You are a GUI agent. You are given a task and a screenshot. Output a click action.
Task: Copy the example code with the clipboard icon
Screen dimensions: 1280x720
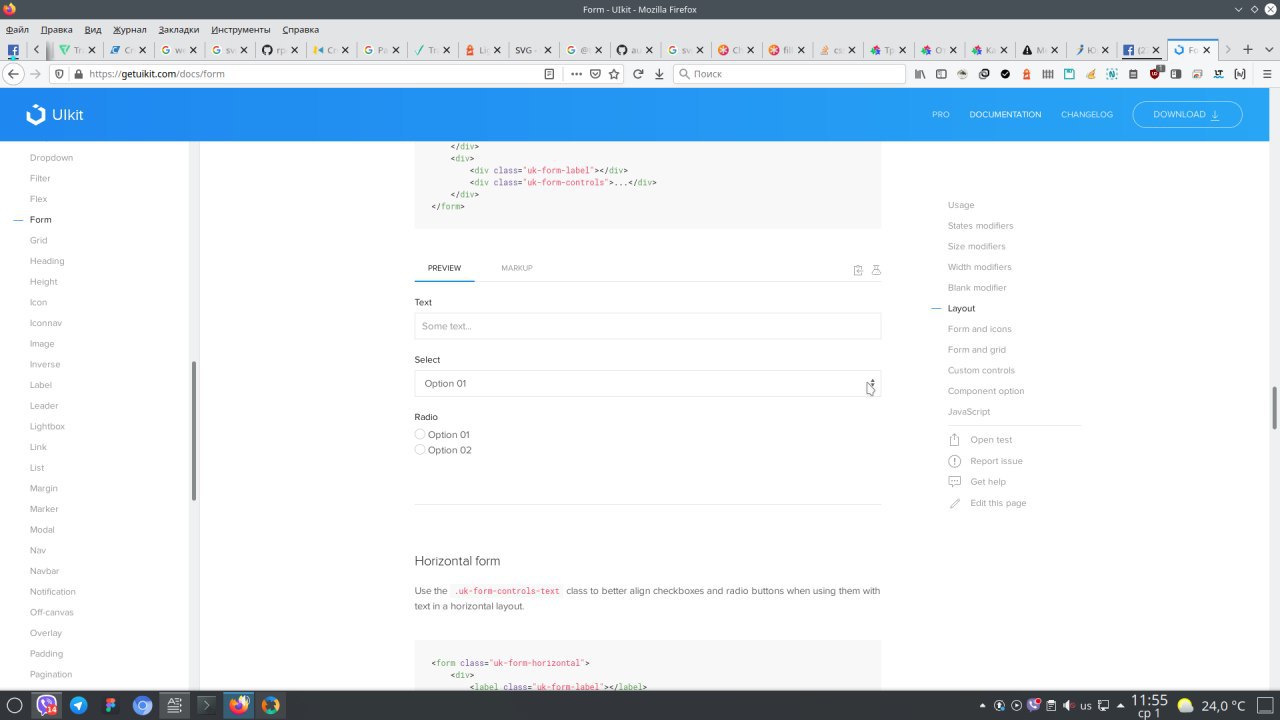tap(858, 270)
